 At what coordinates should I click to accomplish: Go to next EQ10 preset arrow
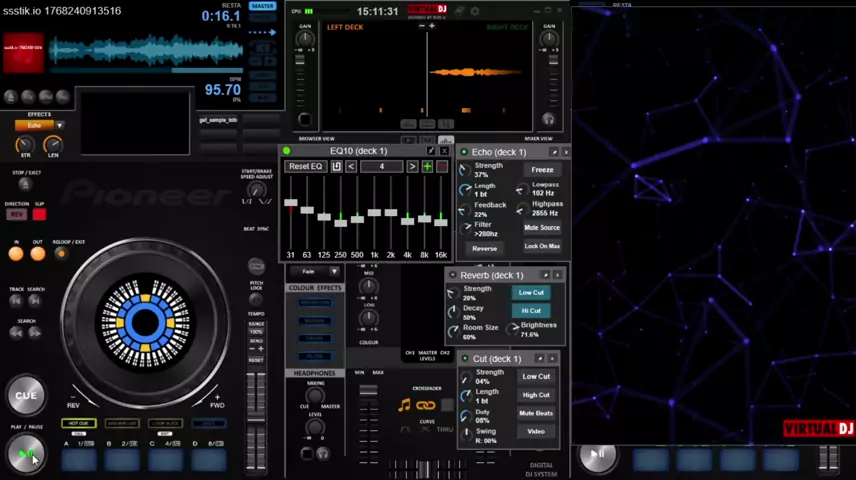click(412, 166)
